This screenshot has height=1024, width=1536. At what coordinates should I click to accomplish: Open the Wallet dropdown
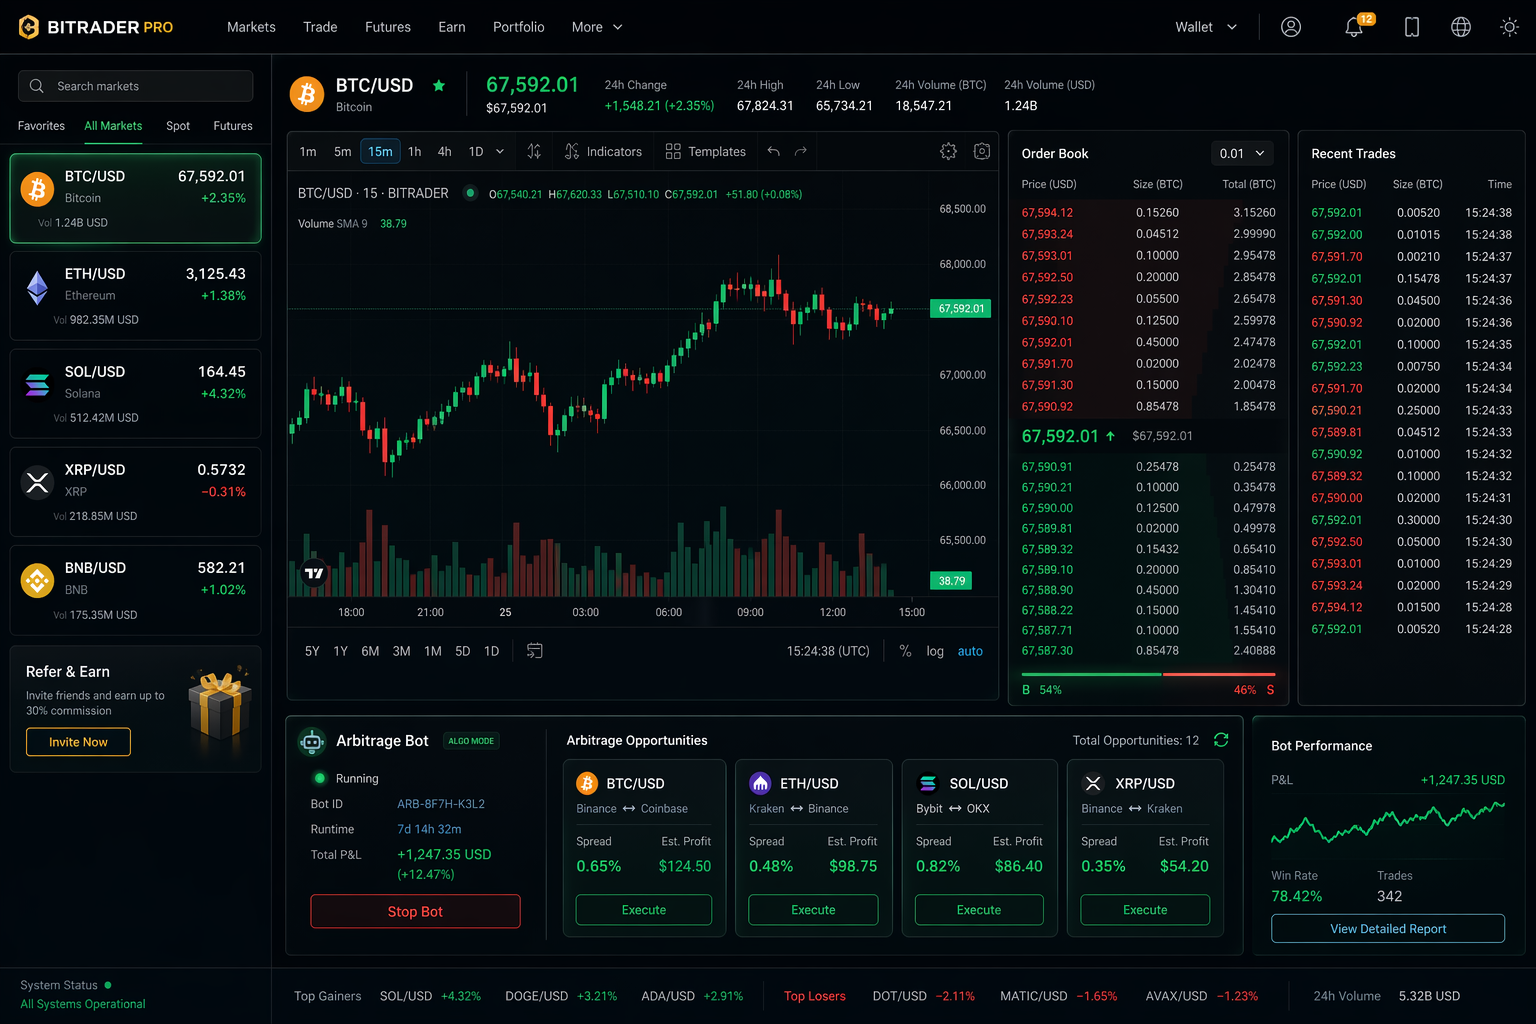point(1204,27)
